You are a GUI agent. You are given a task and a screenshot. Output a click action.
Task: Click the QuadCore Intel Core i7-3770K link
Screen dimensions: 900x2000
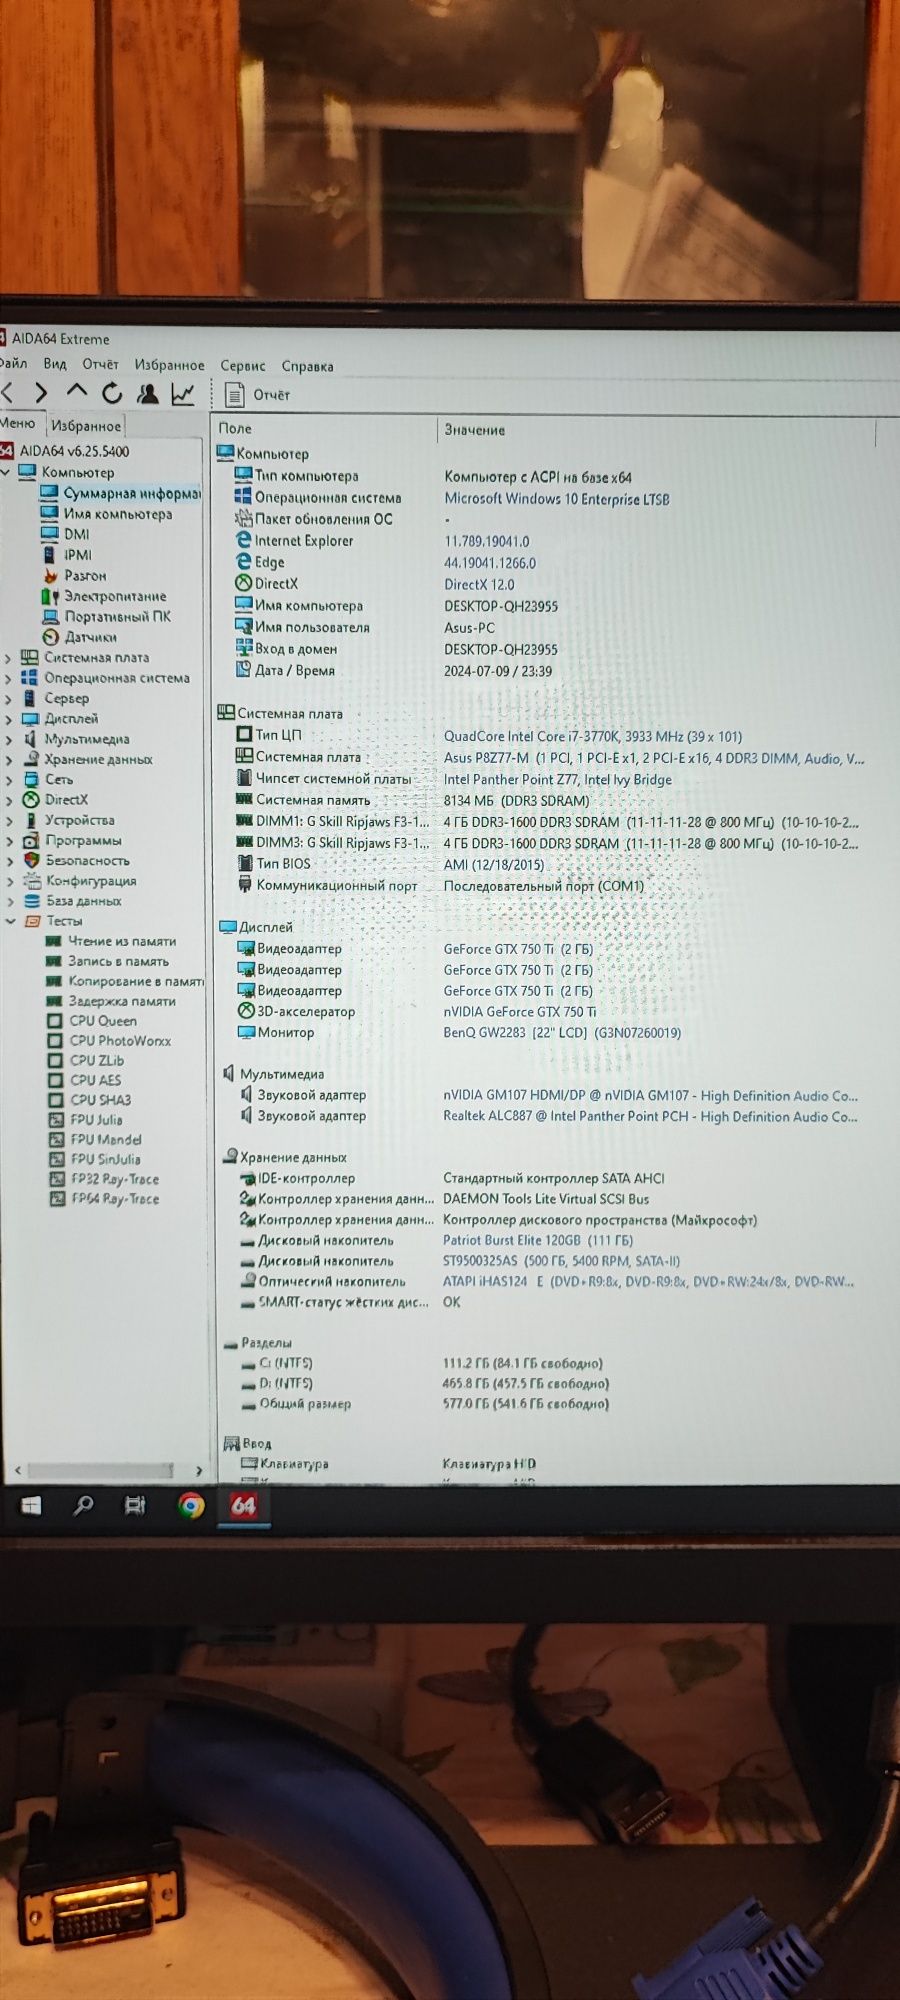pos(593,736)
